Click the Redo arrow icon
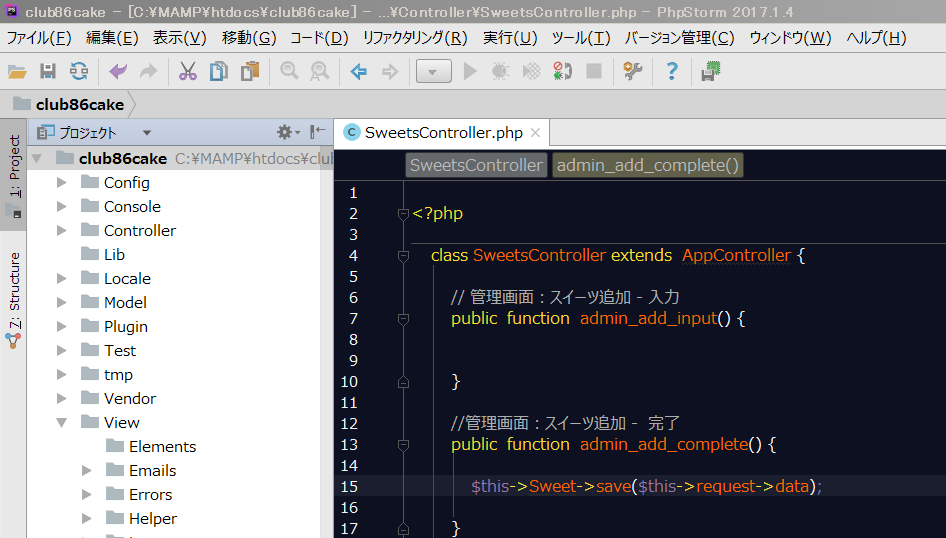This screenshot has width=946, height=538. (x=148, y=72)
